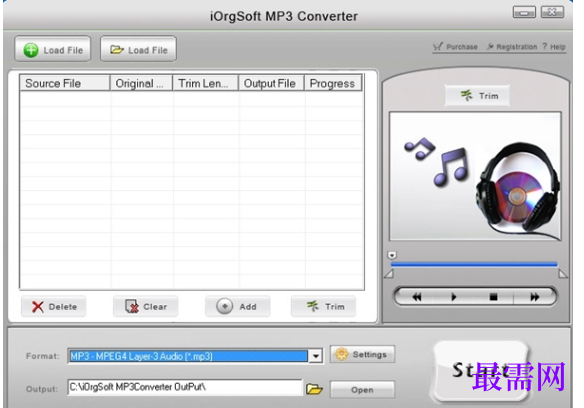584x408 pixels.
Task: Click the Trim button below file list
Action: pyautogui.click(x=323, y=307)
